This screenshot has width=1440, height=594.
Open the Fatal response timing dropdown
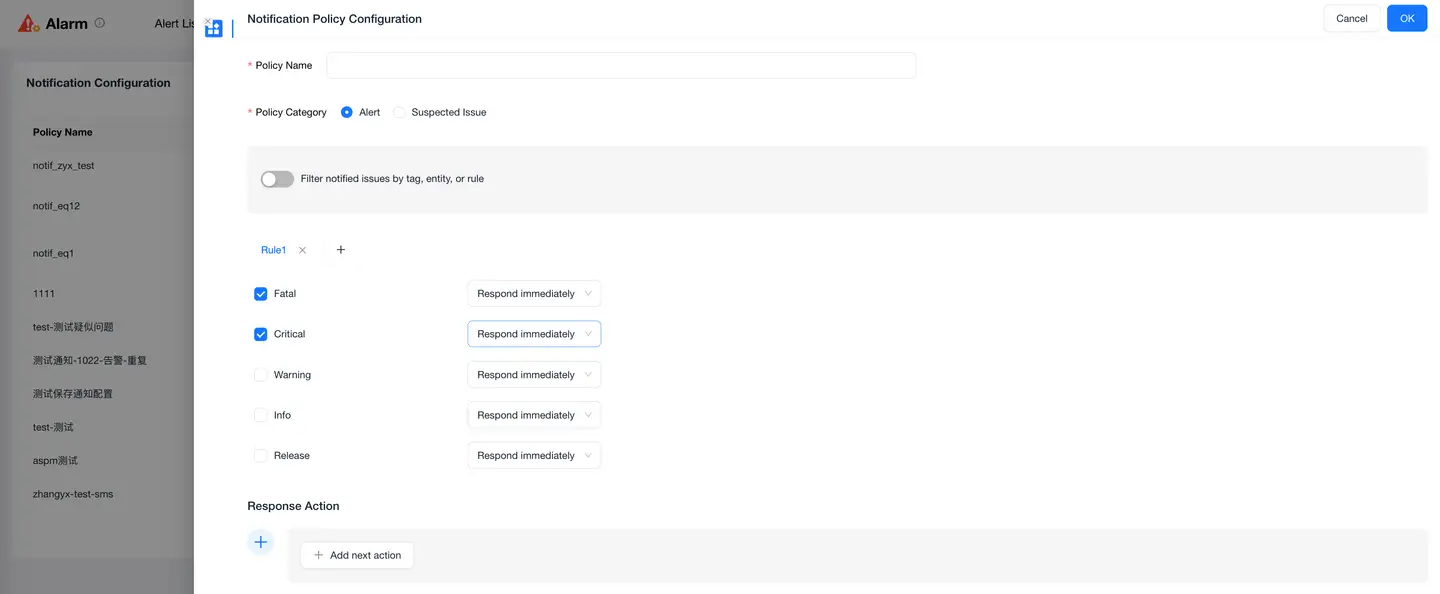tap(534, 293)
